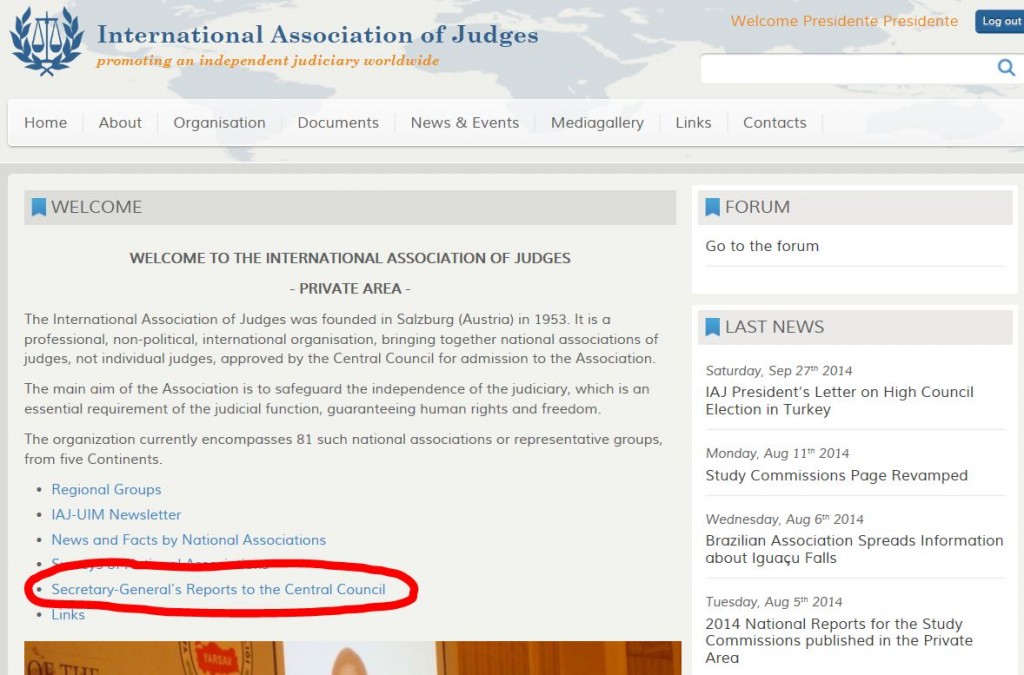
Task: Click the paragraph starting "The main aim of the Association"
Action: tap(337, 399)
